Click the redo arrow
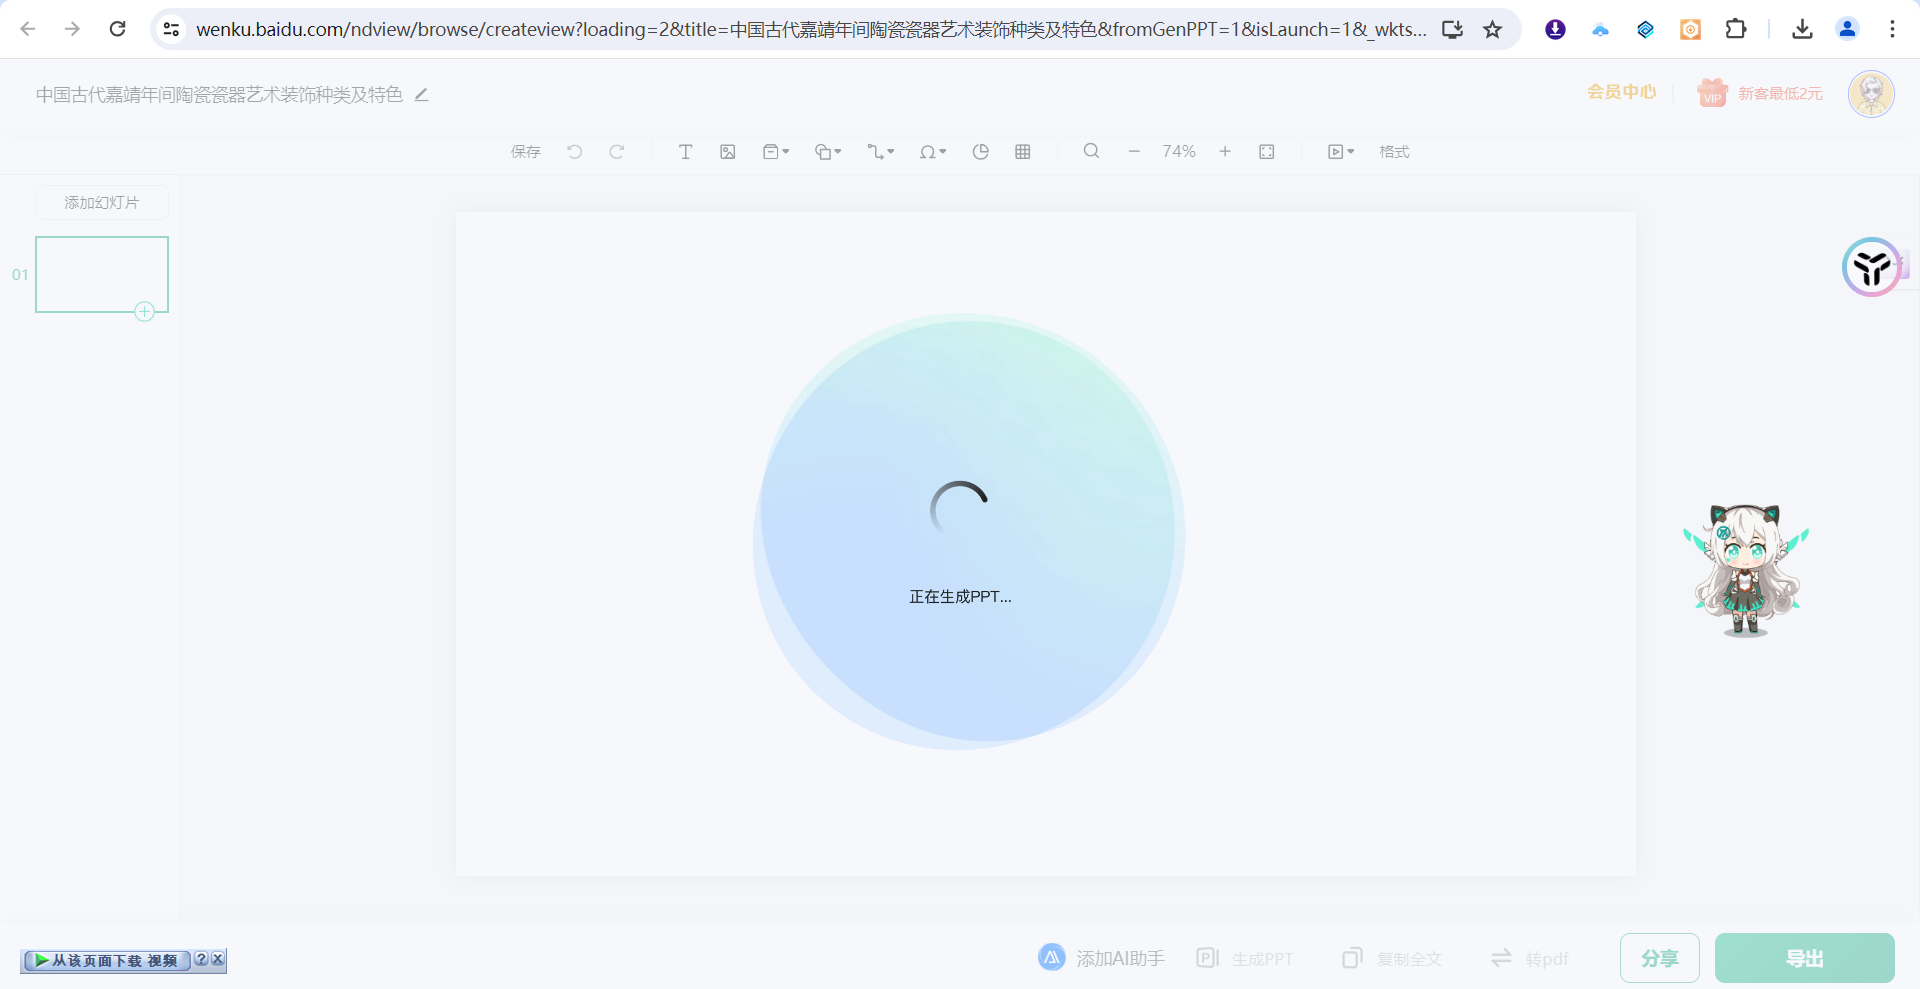1920x989 pixels. click(x=617, y=152)
